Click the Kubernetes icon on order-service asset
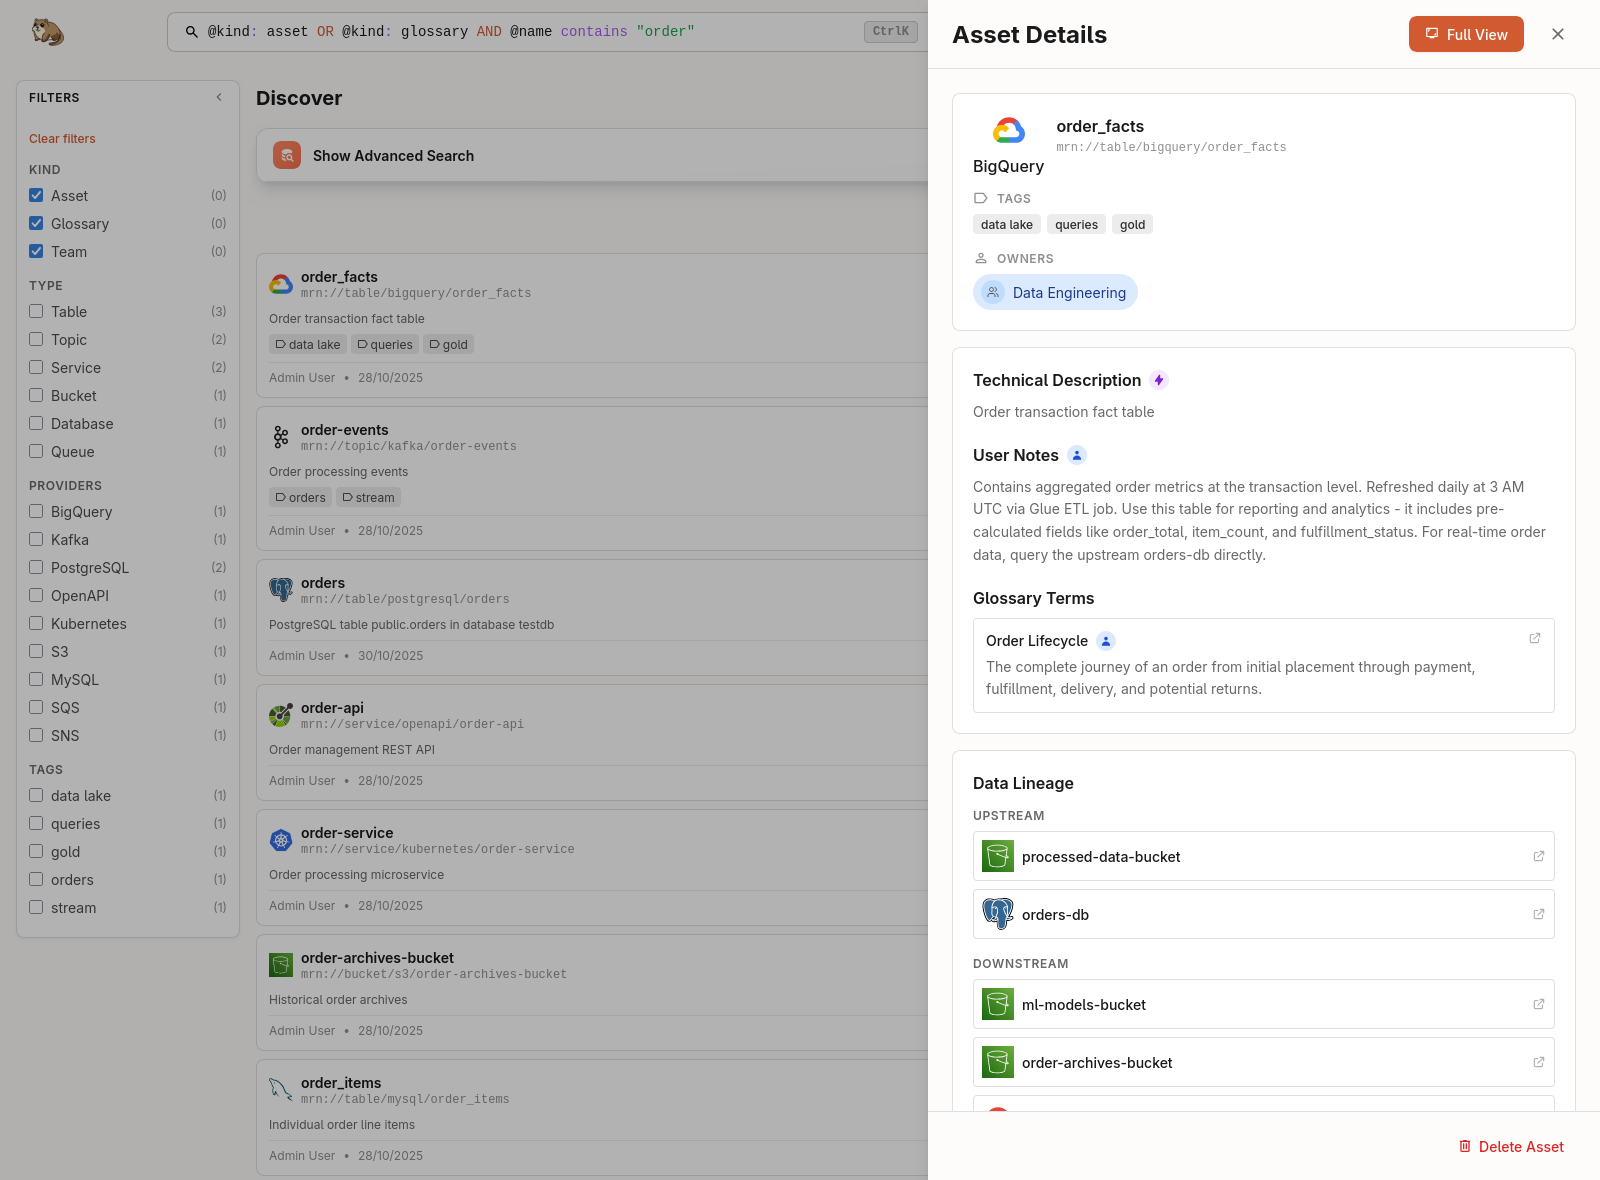 (x=280, y=840)
